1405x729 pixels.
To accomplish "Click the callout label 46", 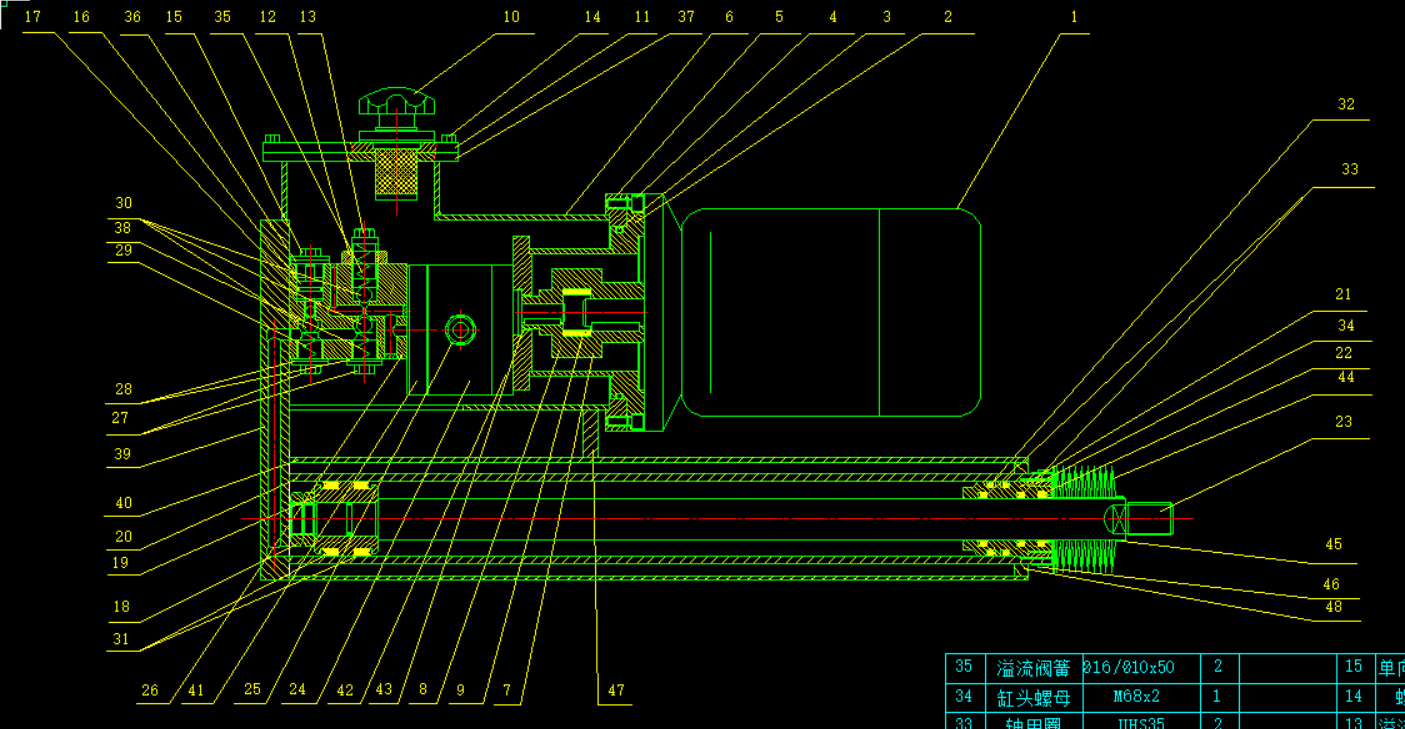I will point(1330,585).
